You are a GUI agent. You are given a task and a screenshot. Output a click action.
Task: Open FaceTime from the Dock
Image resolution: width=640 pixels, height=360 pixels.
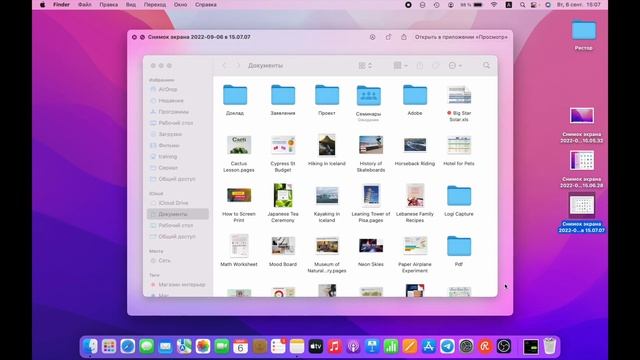[x=222, y=347]
